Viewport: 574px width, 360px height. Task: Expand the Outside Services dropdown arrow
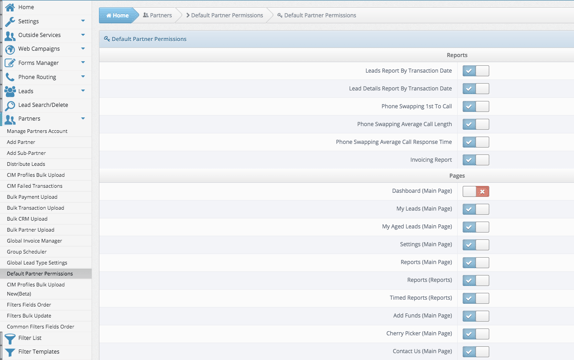coord(83,35)
